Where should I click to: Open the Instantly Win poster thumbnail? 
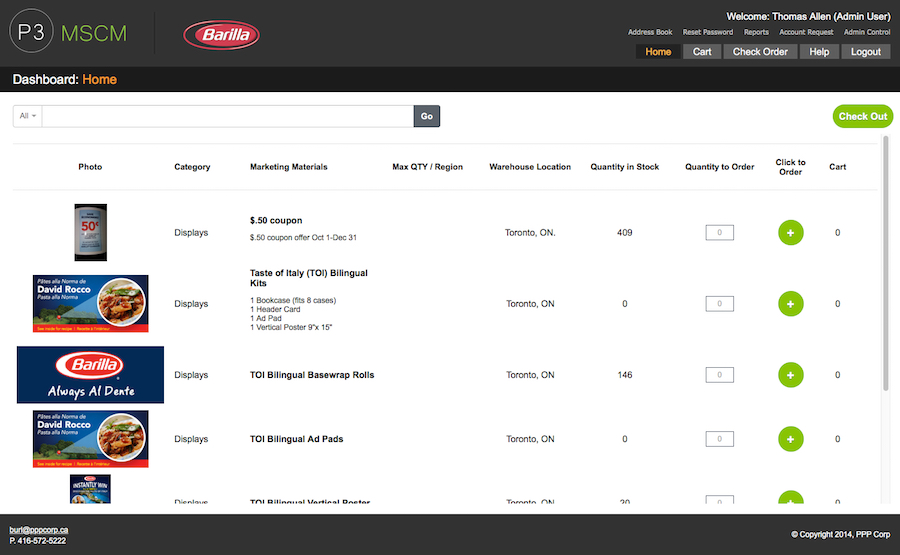coord(91,489)
